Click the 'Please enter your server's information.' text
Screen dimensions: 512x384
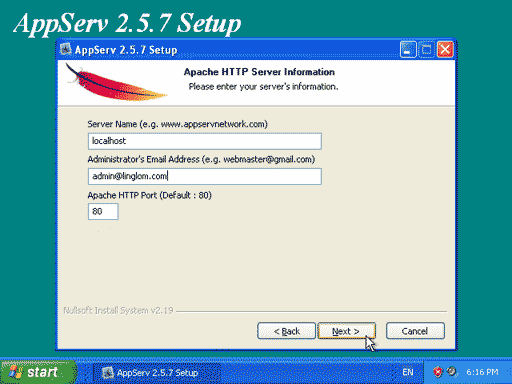pos(263,87)
